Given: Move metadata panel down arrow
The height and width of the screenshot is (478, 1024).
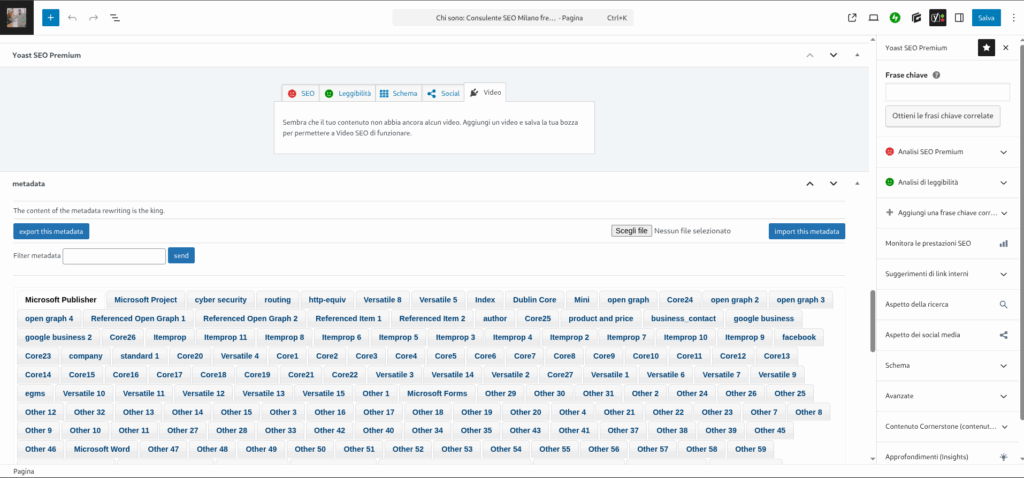Looking at the screenshot, I should point(833,184).
